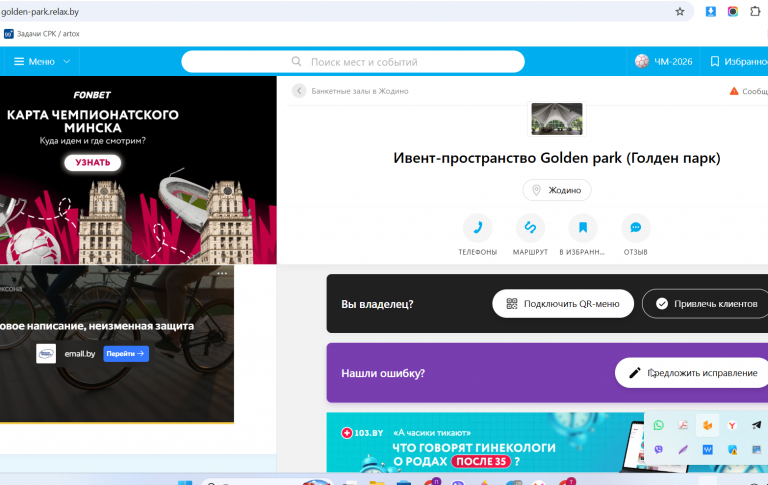Open the ЧМ-2026 section
Screen dimensions: 768x485
click(x=664, y=62)
